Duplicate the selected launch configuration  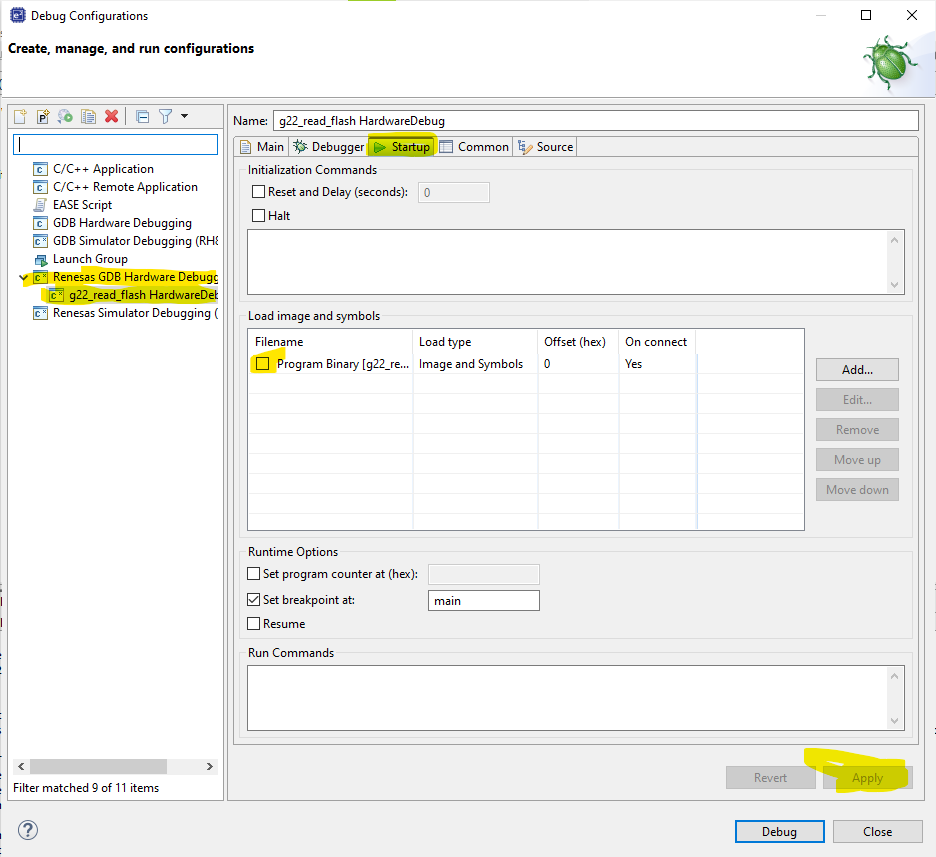(88, 116)
